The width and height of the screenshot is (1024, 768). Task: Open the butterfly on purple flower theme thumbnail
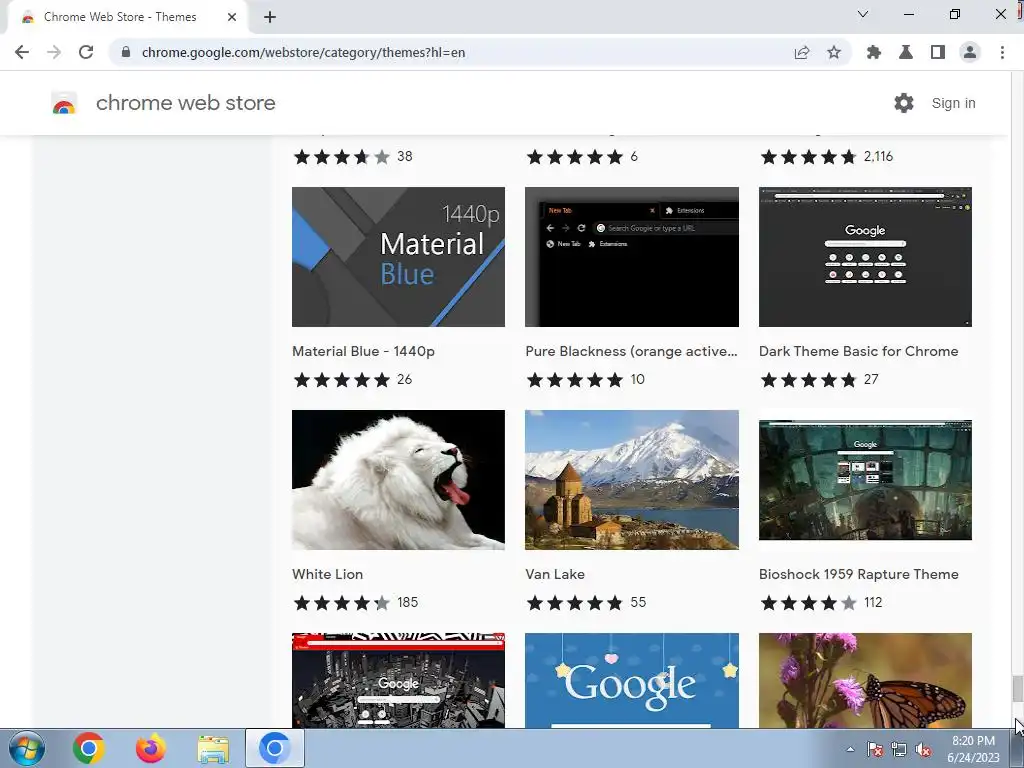coord(865,680)
